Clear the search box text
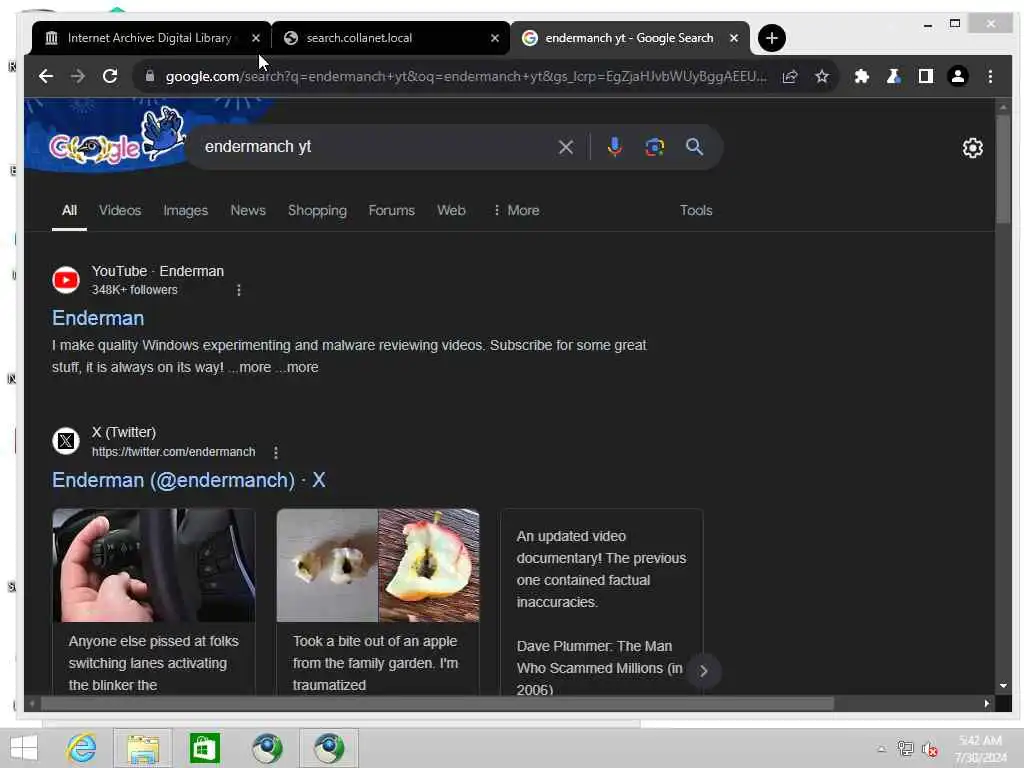The width and height of the screenshot is (1024, 768). pyautogui.click(x=566, y=147)
